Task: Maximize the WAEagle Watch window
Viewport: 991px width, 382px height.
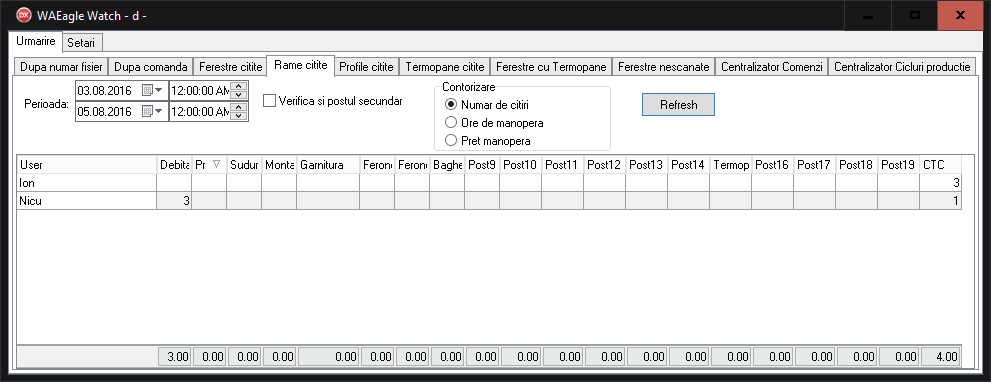Action: pos(915,15)
